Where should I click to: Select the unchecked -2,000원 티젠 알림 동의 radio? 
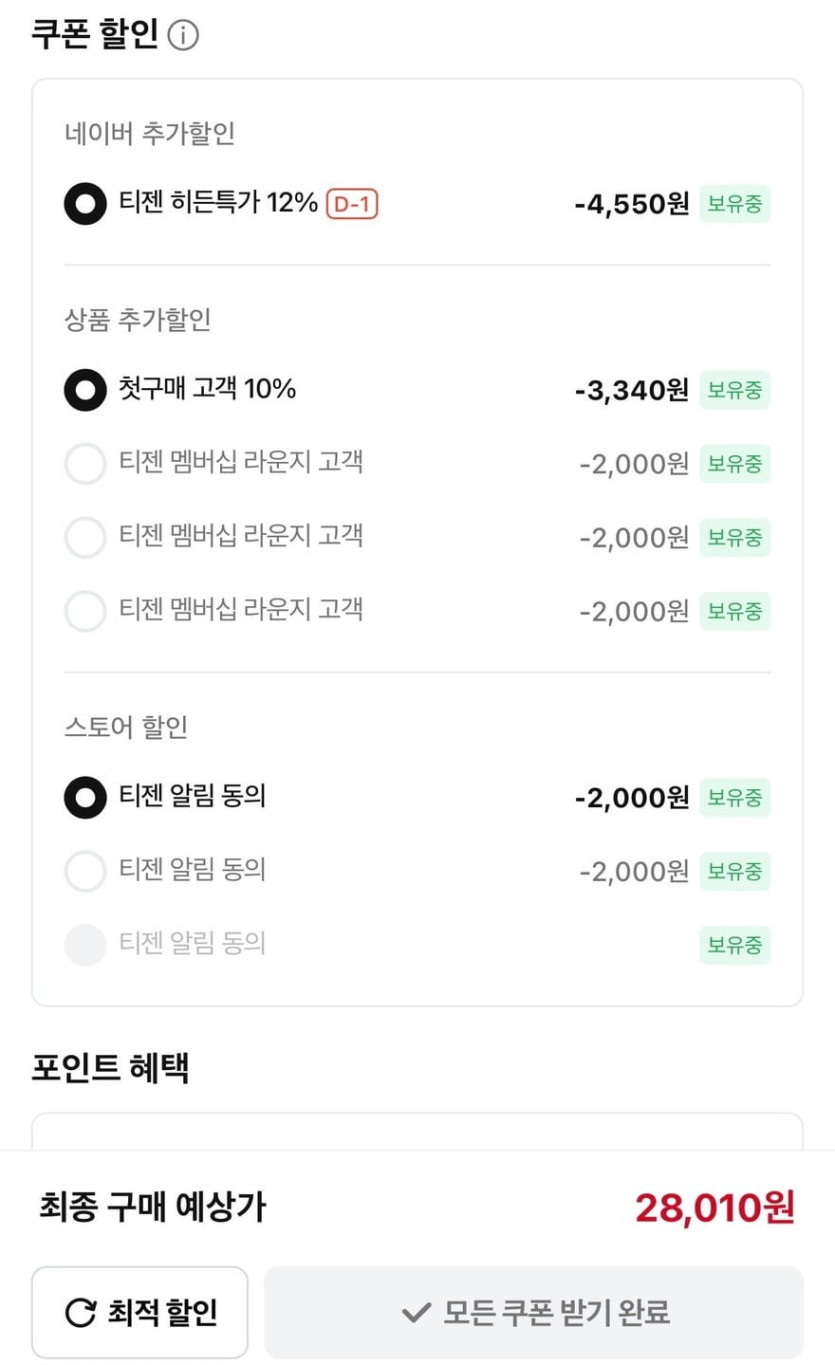point(85,871)
